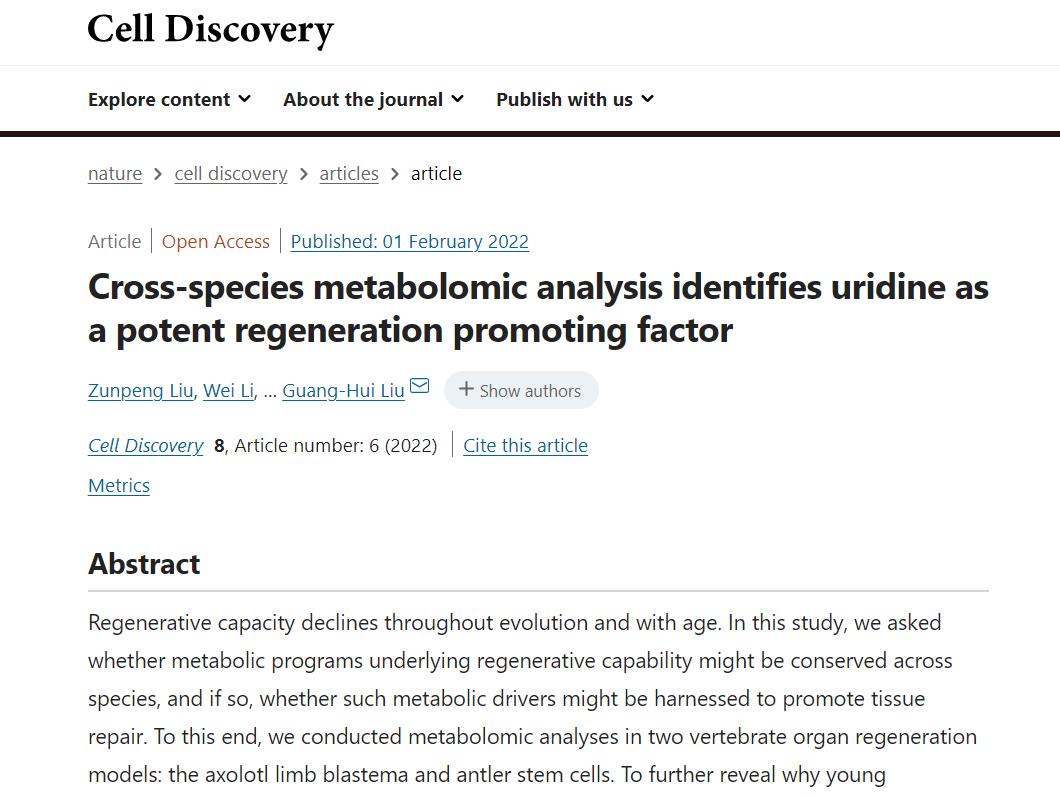This screenshot has width=1060, height=798.
Task: Click Cite this article
Action: (525, 446)
